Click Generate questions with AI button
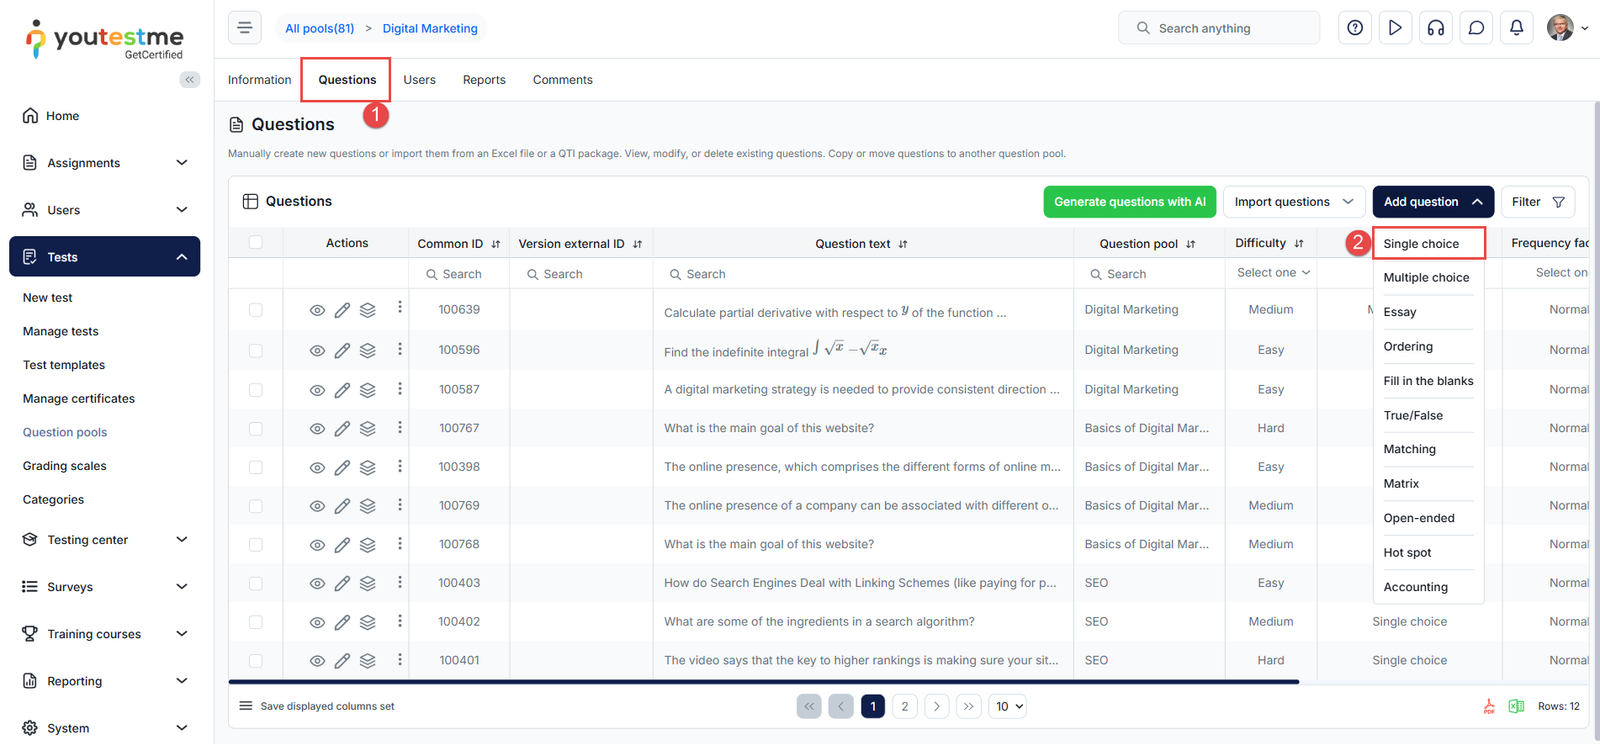 click(1129, 202)
